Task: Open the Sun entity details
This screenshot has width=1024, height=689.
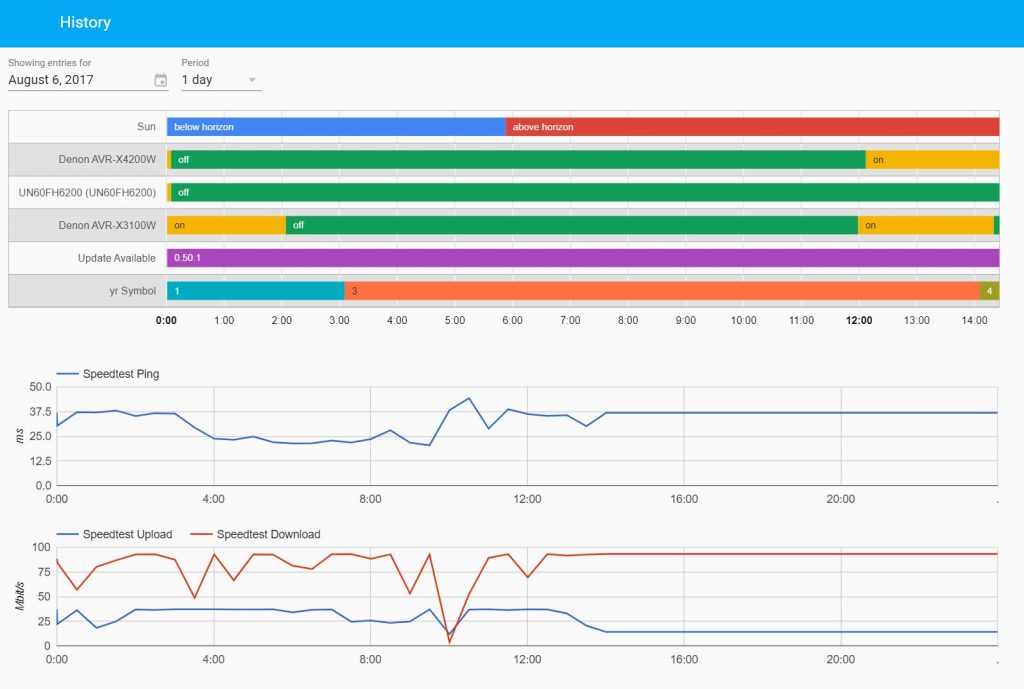Action: coord(146,127)
